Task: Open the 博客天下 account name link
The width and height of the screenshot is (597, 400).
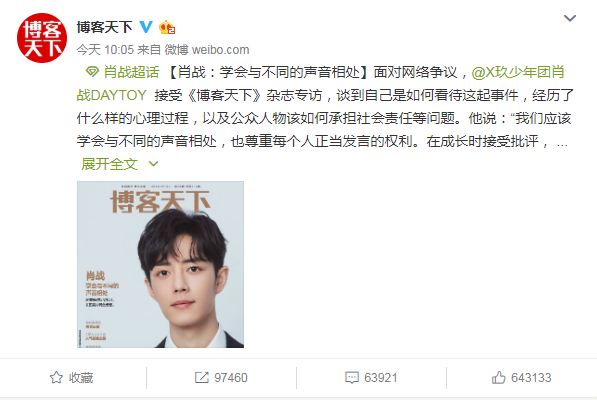Action: coord(104,27)
